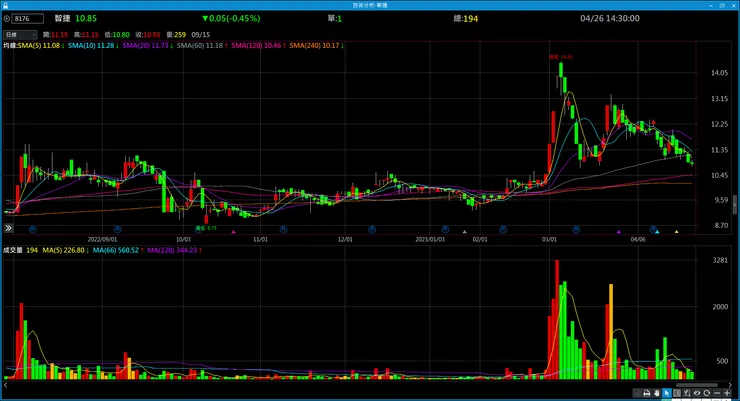Click the yellow triangle marker after 04/06

[x=677, y=232]
